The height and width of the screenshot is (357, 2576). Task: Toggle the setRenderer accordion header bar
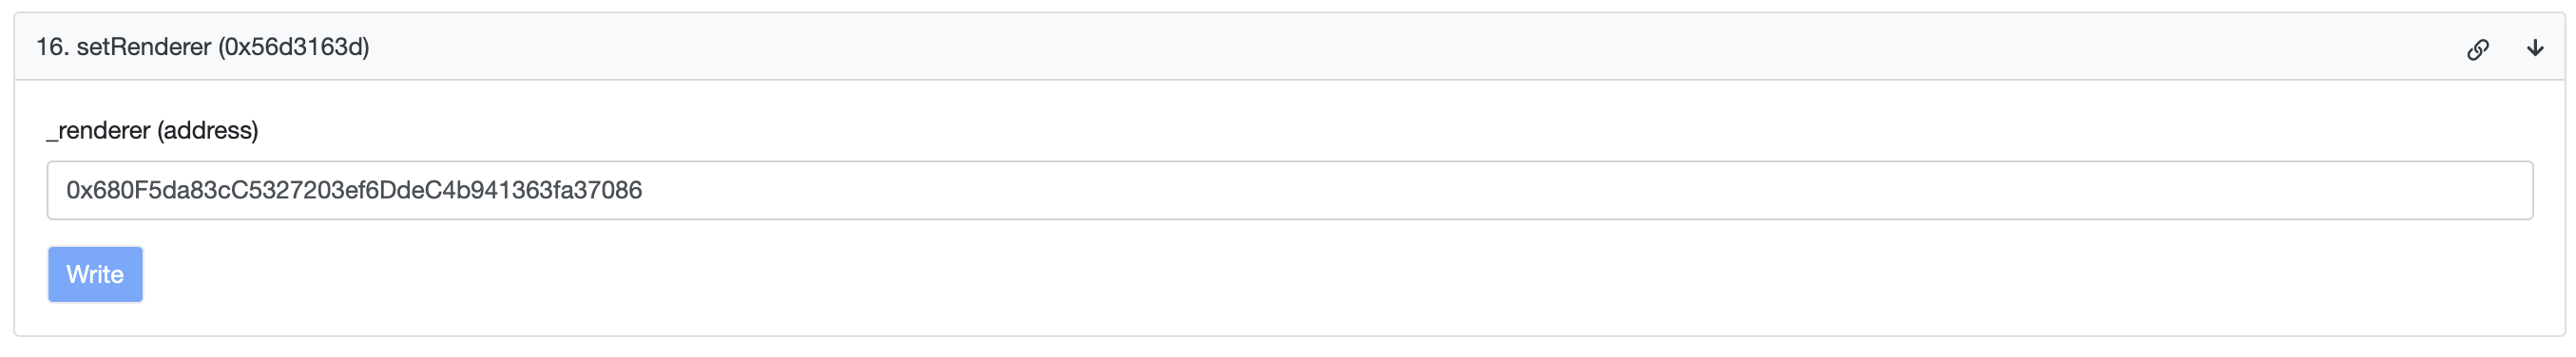[x=1289, y=47]
